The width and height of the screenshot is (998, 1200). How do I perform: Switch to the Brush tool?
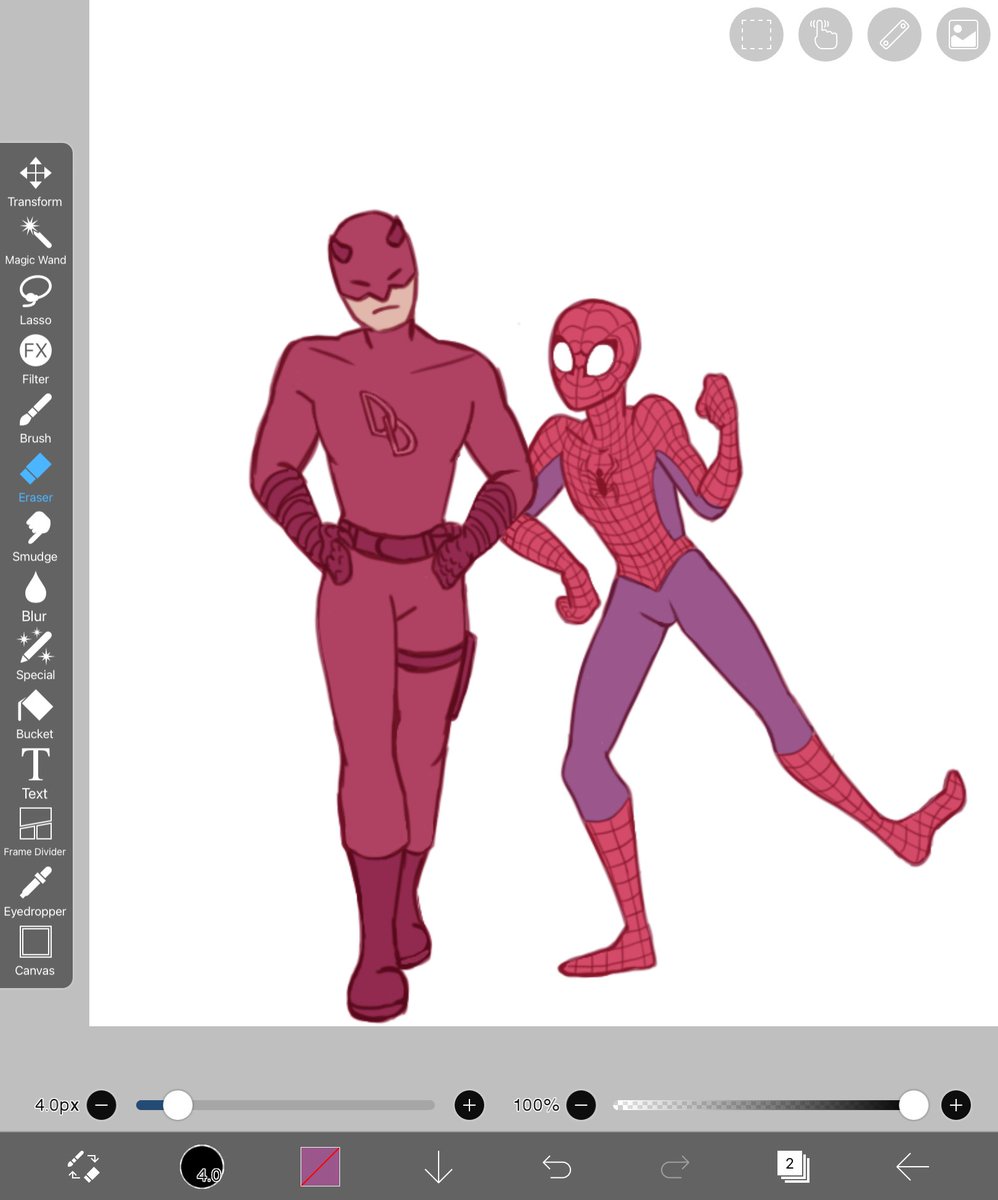pyautogui.click(x=35, y=419)
